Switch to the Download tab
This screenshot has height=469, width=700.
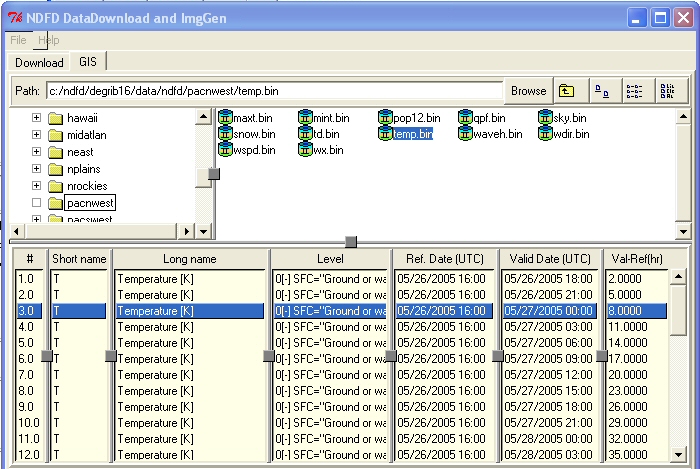39,62
